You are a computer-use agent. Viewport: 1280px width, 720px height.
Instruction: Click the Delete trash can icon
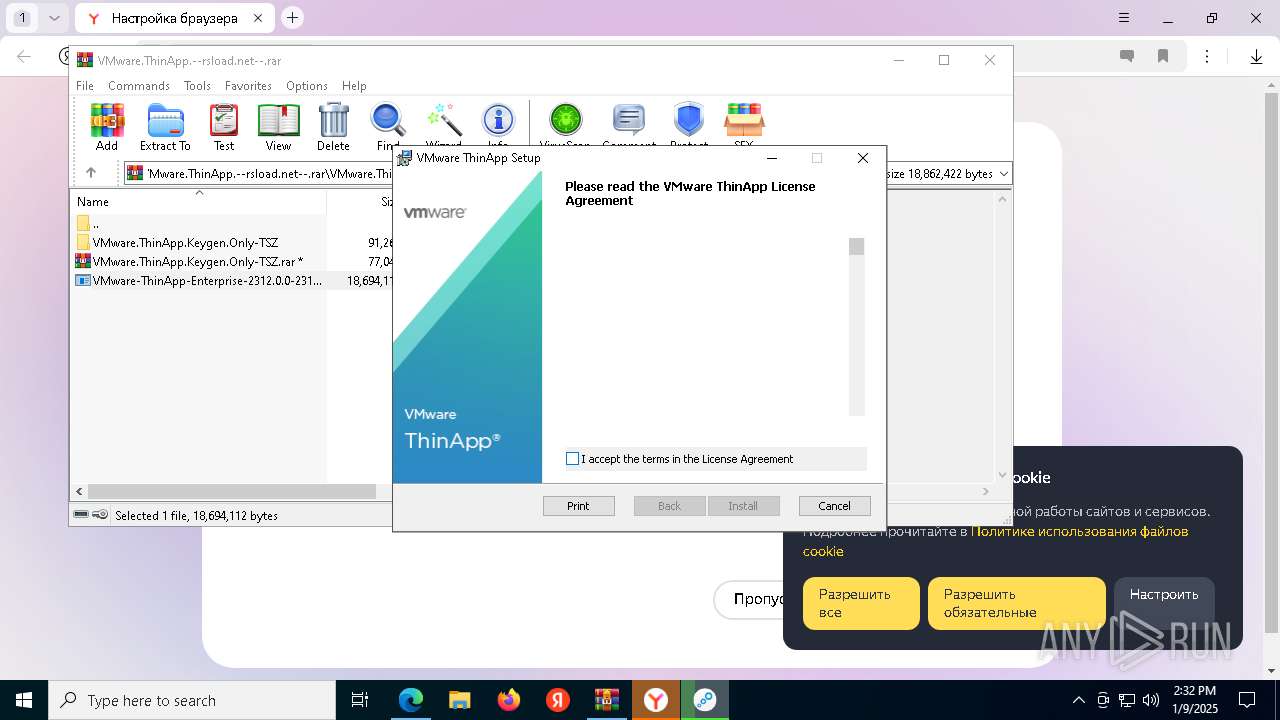point(333,126)
